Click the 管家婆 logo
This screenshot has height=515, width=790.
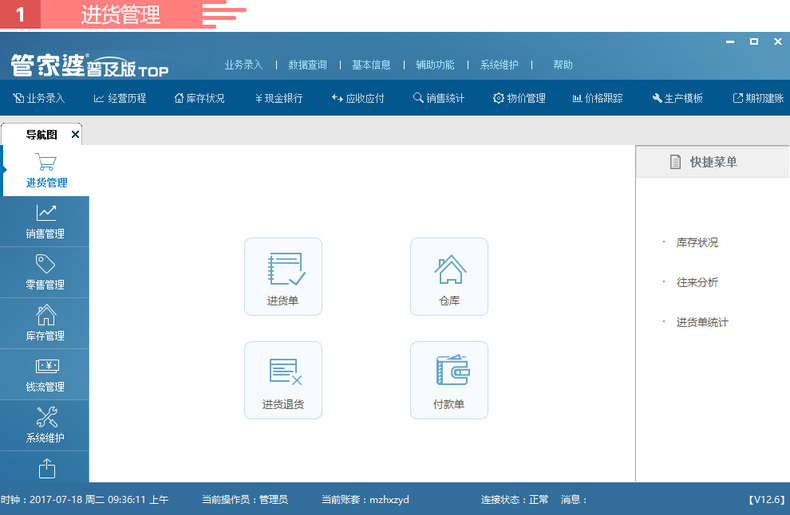90,66
